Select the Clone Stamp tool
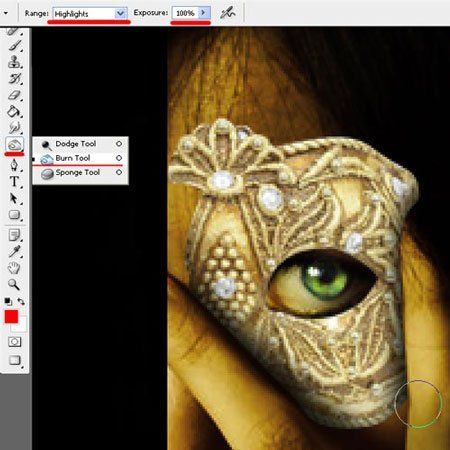 [x=14, y=62]
